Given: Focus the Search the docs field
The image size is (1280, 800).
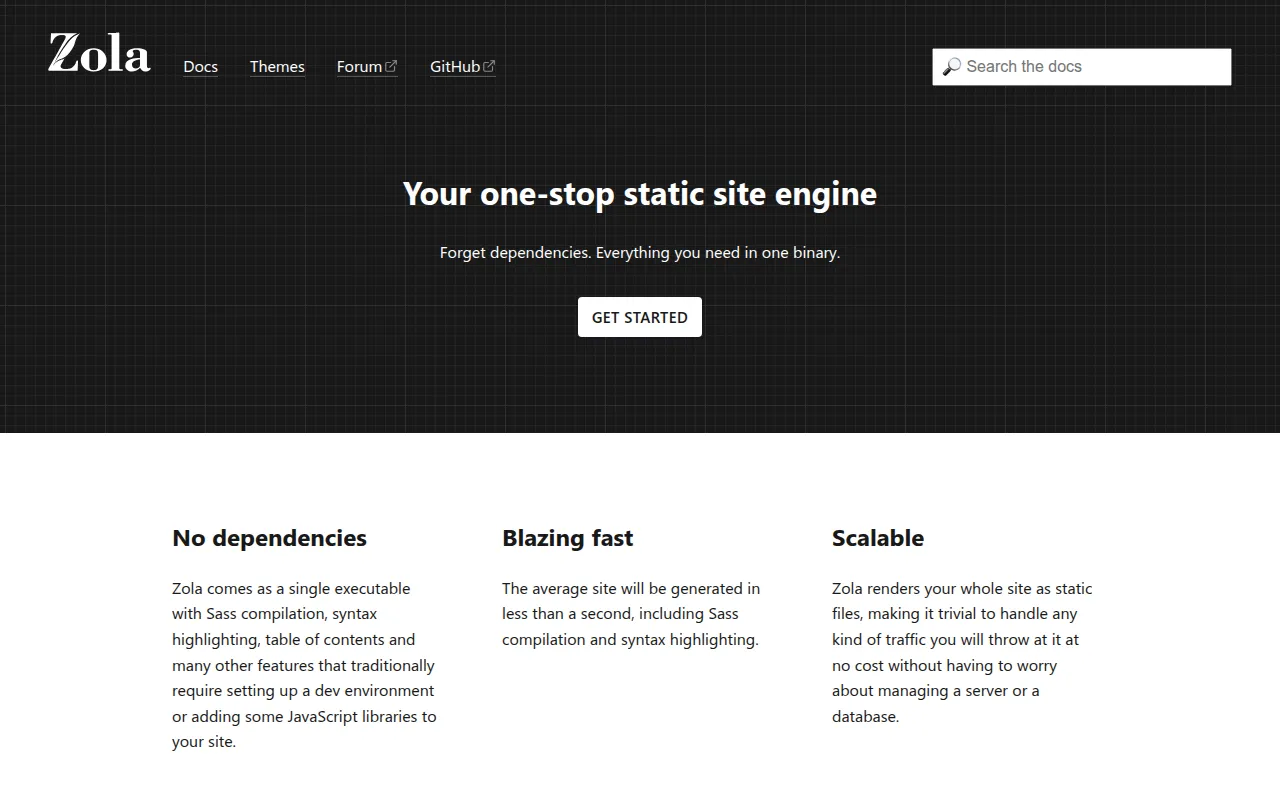Looking at the screenshot, I should coord(1082,67).
